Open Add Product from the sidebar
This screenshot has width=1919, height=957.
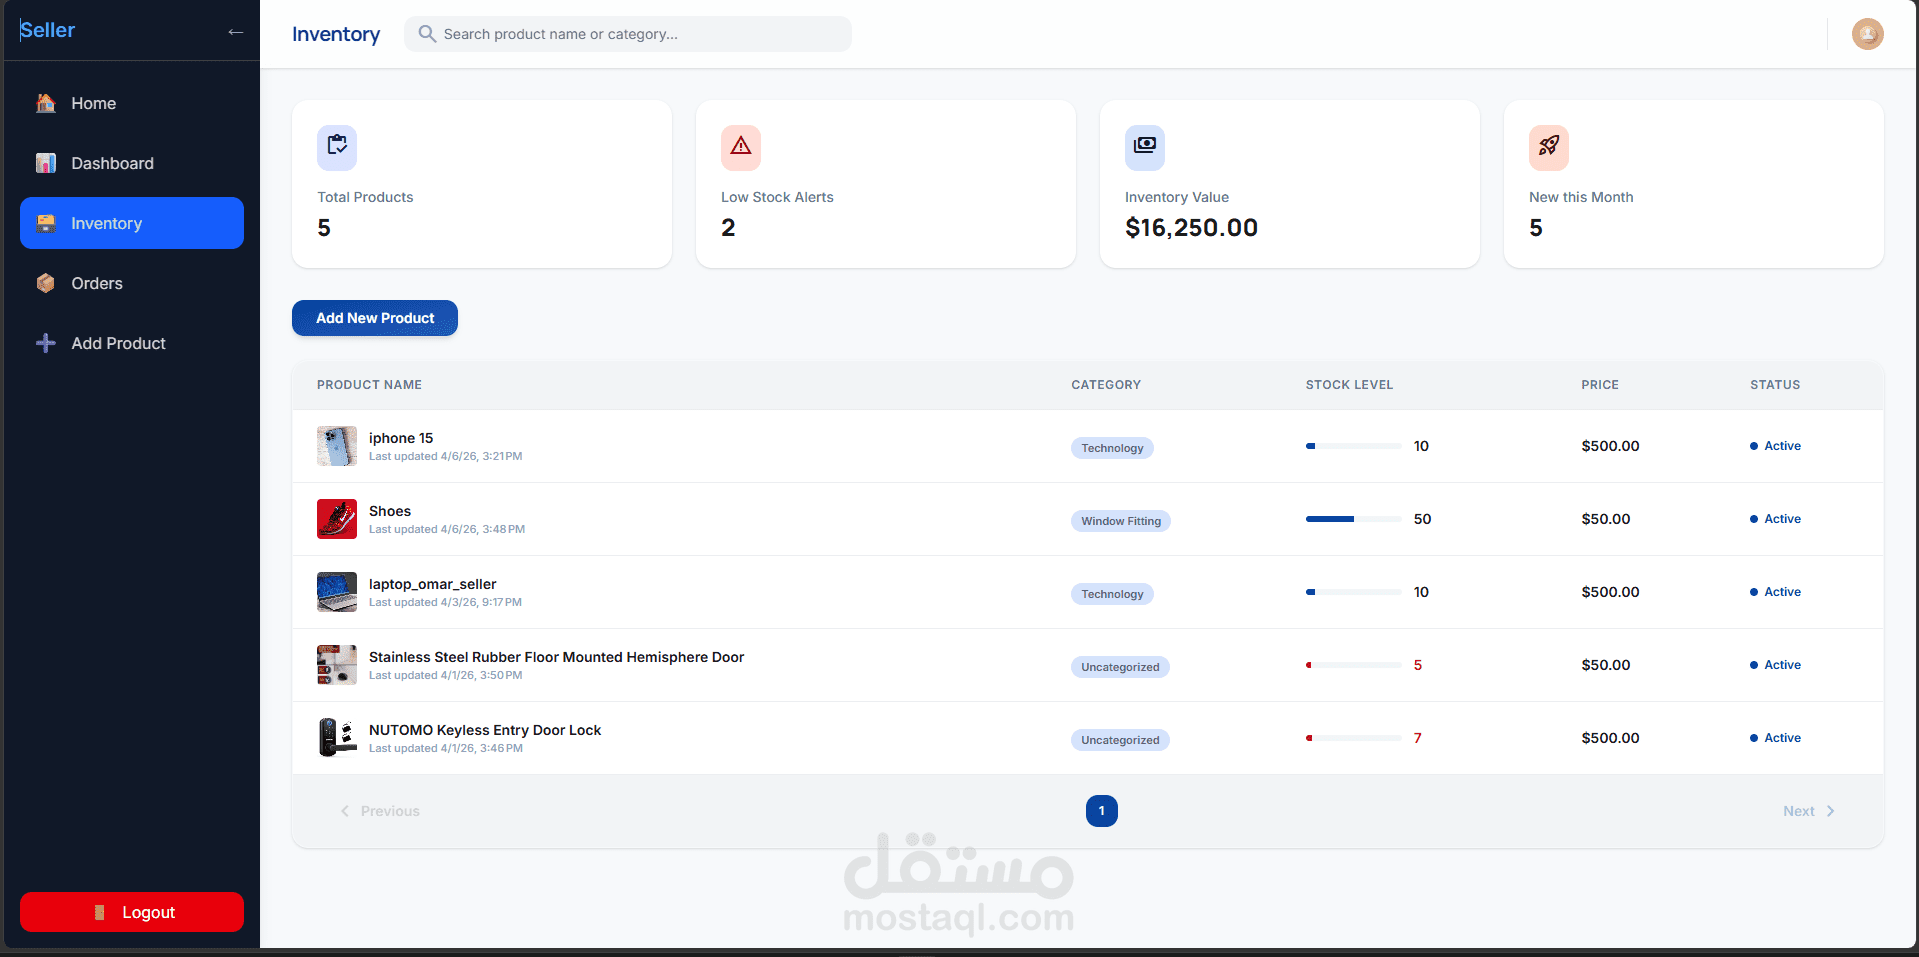pyautogui.click(x=132, y=343)
